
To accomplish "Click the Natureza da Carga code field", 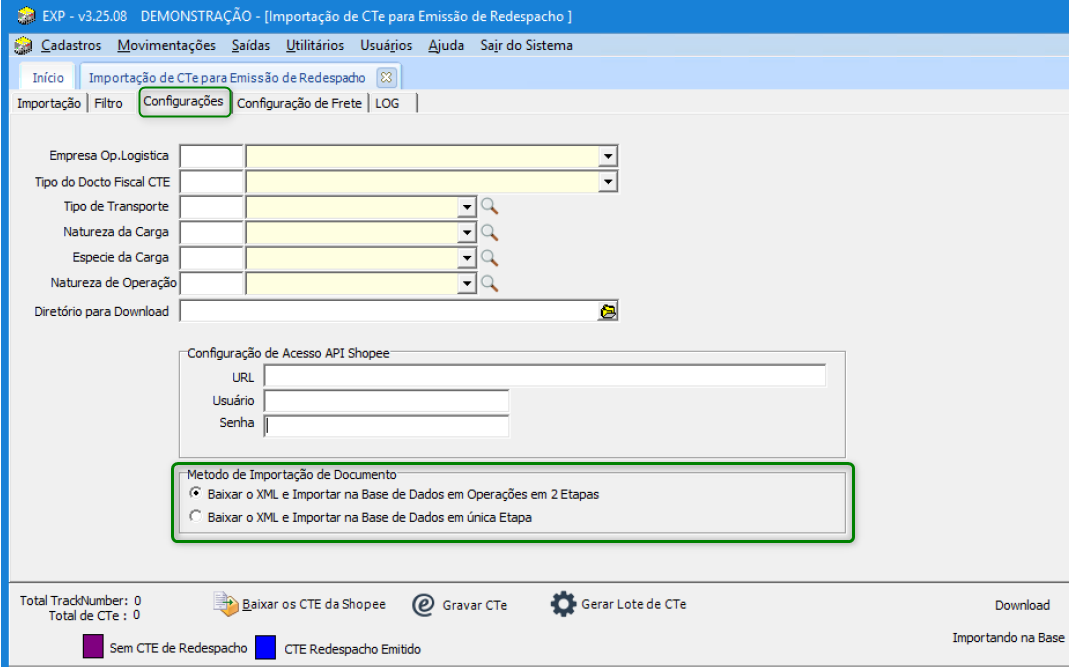I will [x=211, y=232].
